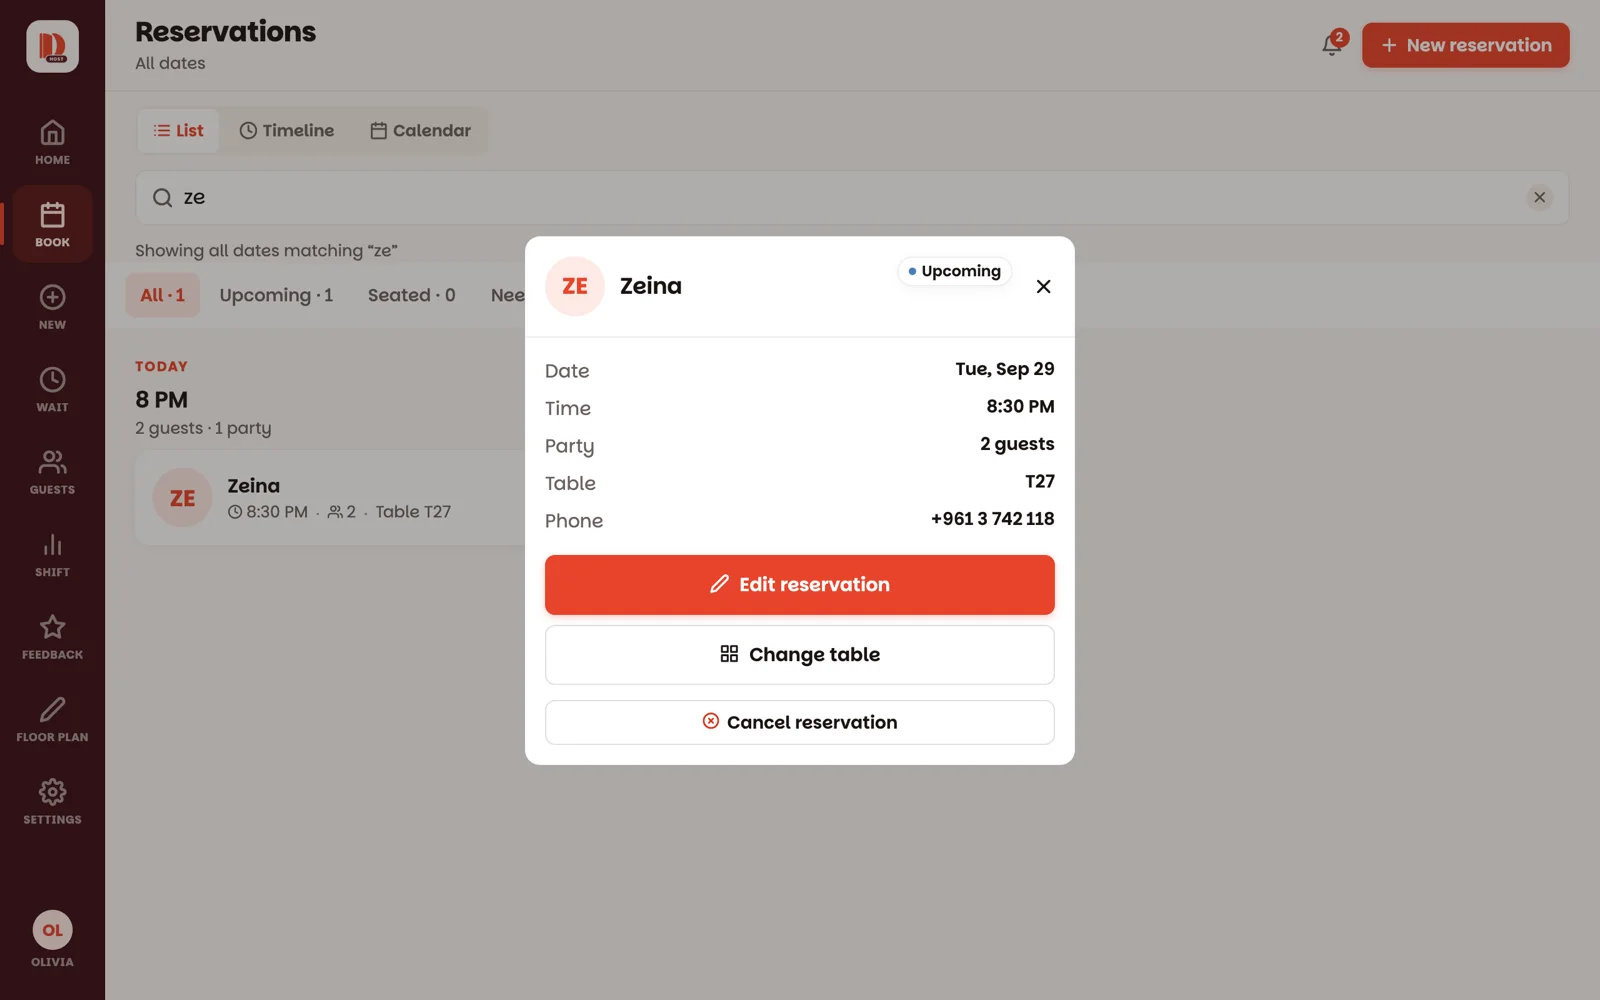The width and height of the screenshot is (1600, 1000).
Task: Click the date value Tue, Sep 29
Action: click(1004, 369)
